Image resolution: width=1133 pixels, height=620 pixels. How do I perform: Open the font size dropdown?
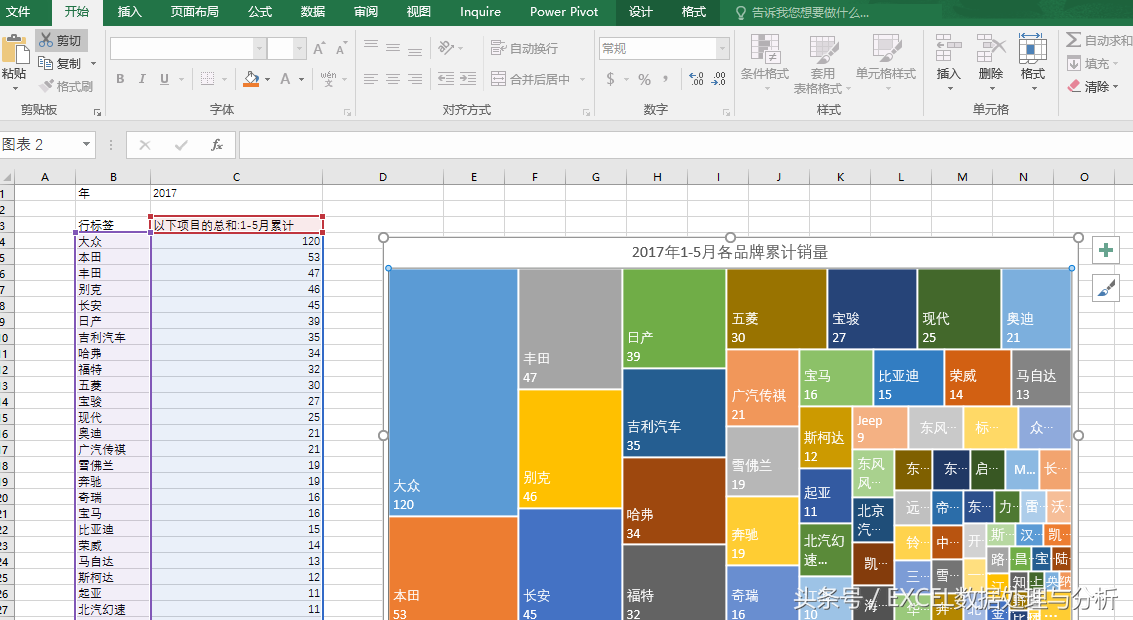pyautogui.click(x=299, y=48)
